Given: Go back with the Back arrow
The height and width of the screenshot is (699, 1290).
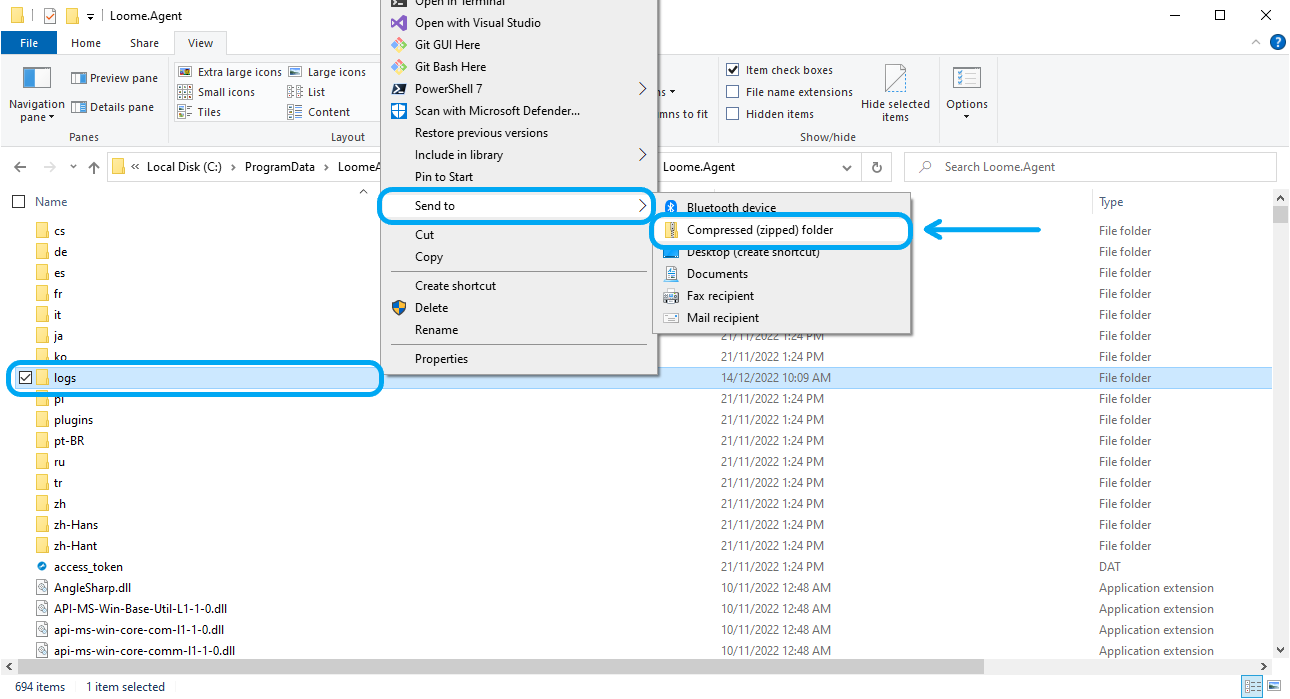Looking at the screenshot, I should pos(20,167).
